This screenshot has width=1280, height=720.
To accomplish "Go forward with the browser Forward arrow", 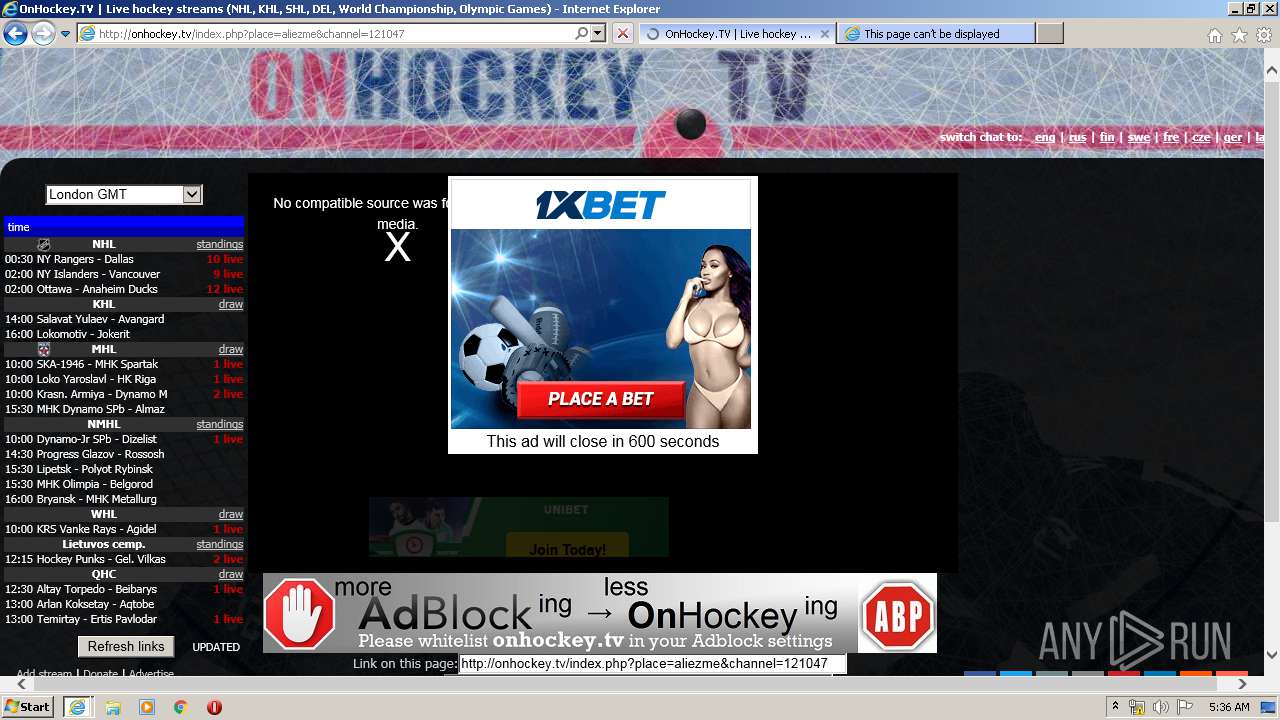I will coord(43,34).
